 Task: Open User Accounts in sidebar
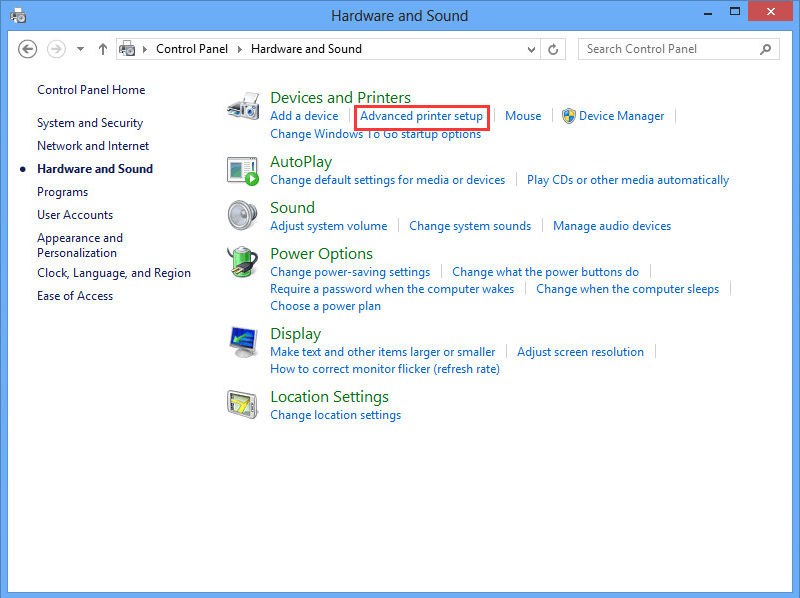coord(75,215)
